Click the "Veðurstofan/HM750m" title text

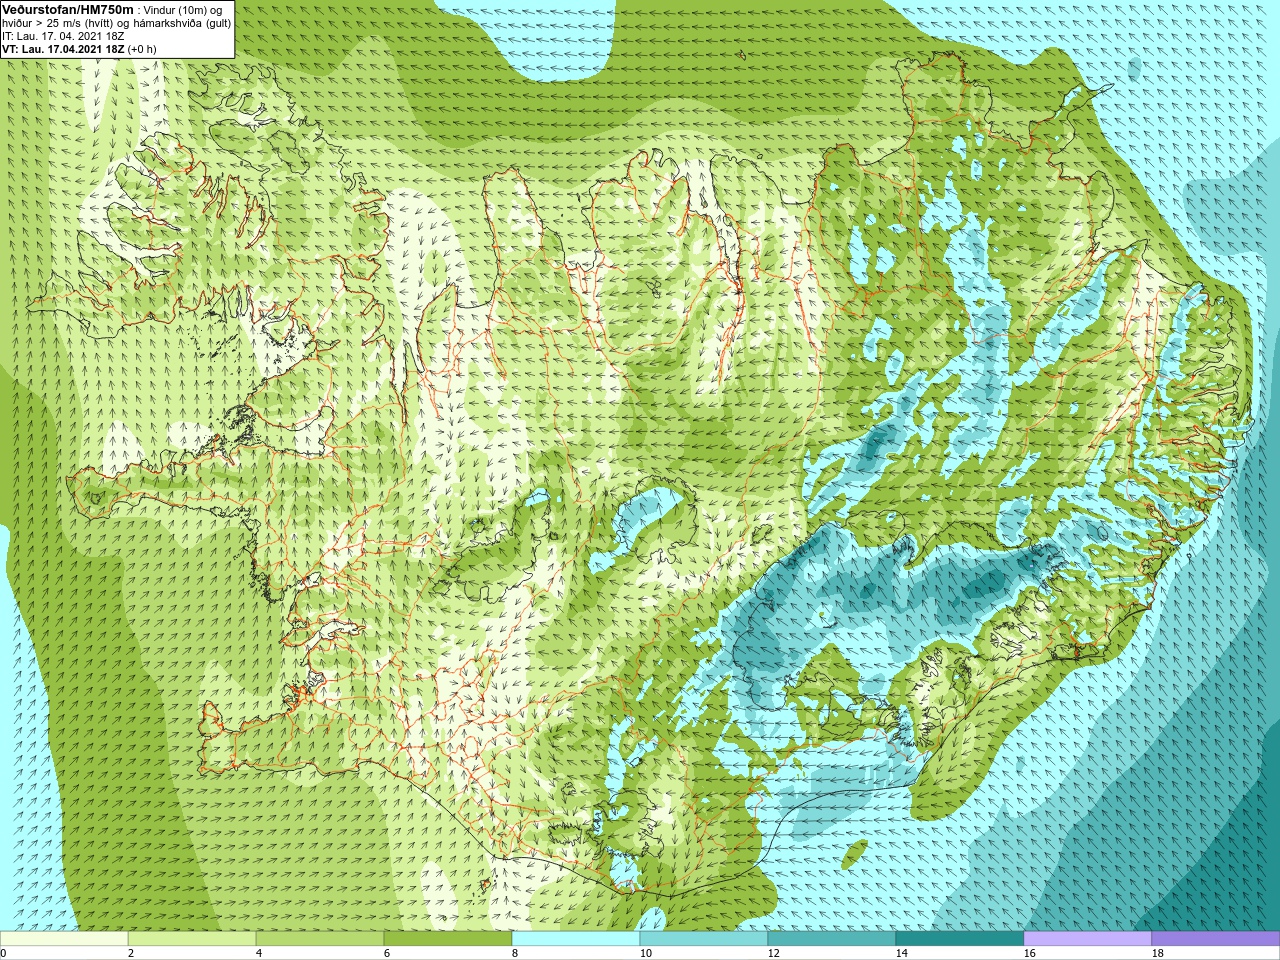coord(68,9)
